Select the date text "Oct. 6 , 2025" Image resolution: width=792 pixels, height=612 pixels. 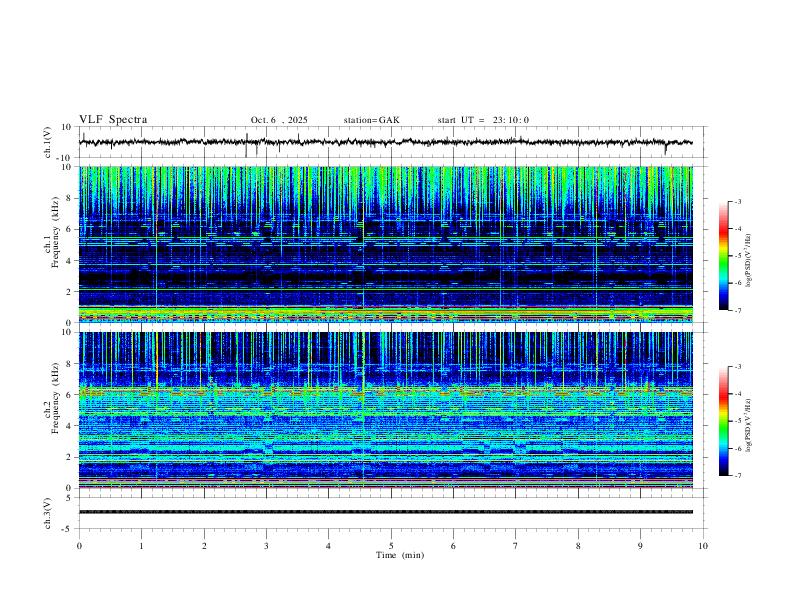point(279,120)
